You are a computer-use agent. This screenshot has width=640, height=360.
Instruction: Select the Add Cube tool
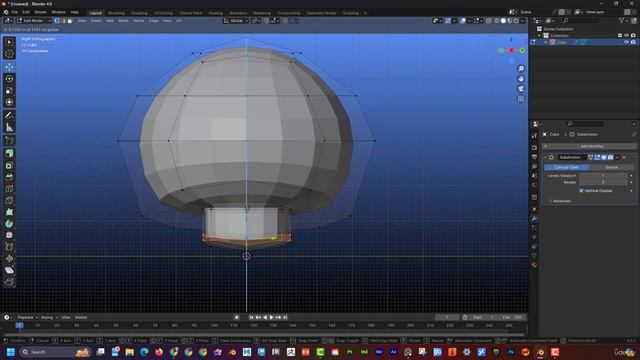point(9,140)
